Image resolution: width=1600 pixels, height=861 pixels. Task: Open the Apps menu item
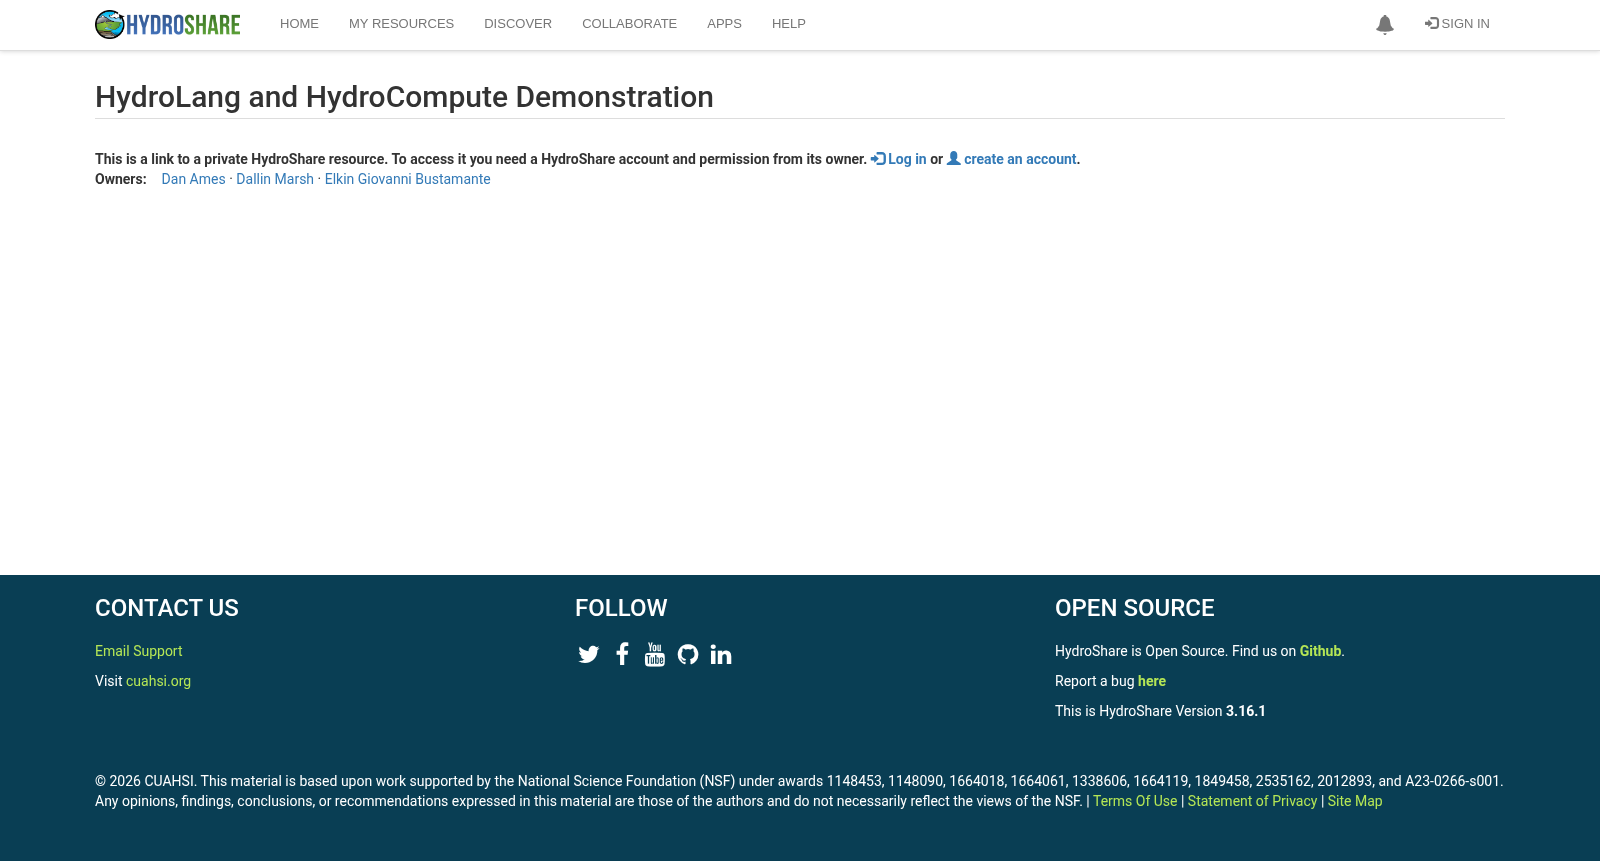724,24
